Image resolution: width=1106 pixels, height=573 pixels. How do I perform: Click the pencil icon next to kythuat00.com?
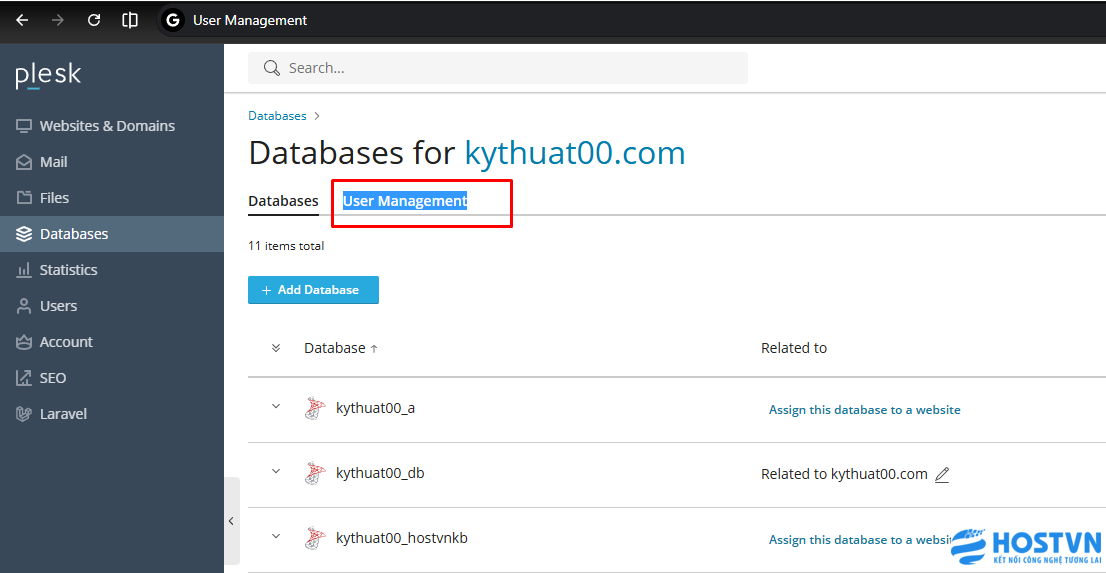(x=941, y=474)
